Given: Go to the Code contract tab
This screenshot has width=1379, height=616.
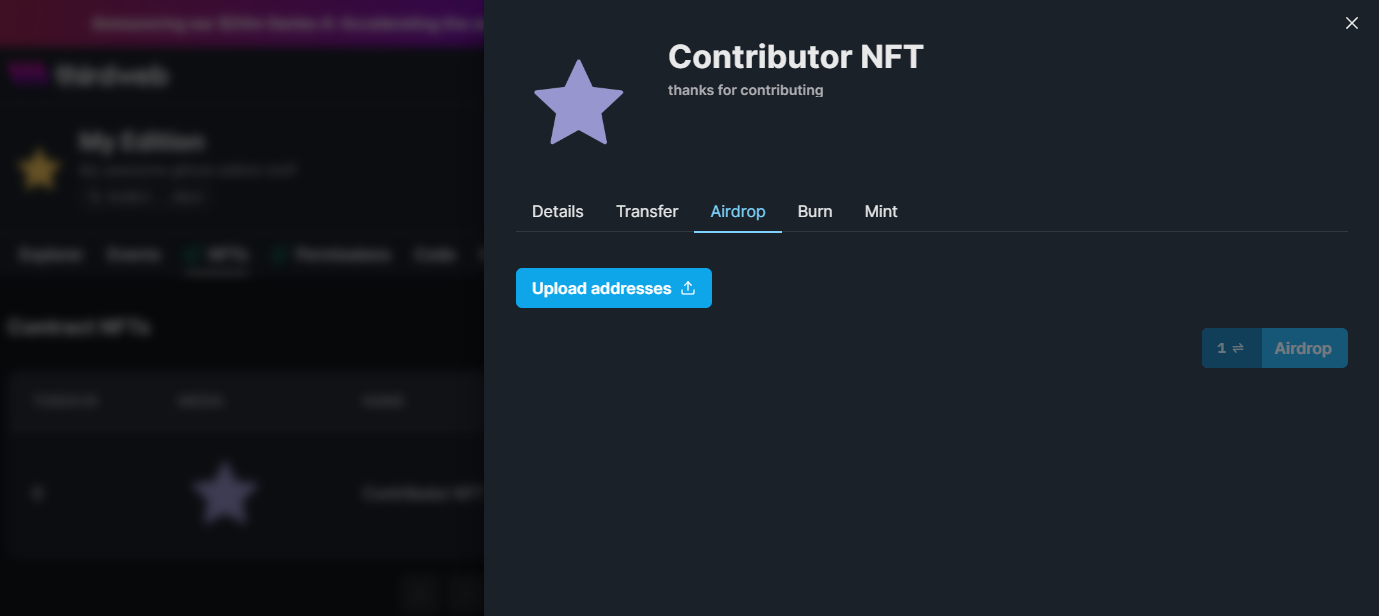Looking at the screenshot, I should point(434,255).
